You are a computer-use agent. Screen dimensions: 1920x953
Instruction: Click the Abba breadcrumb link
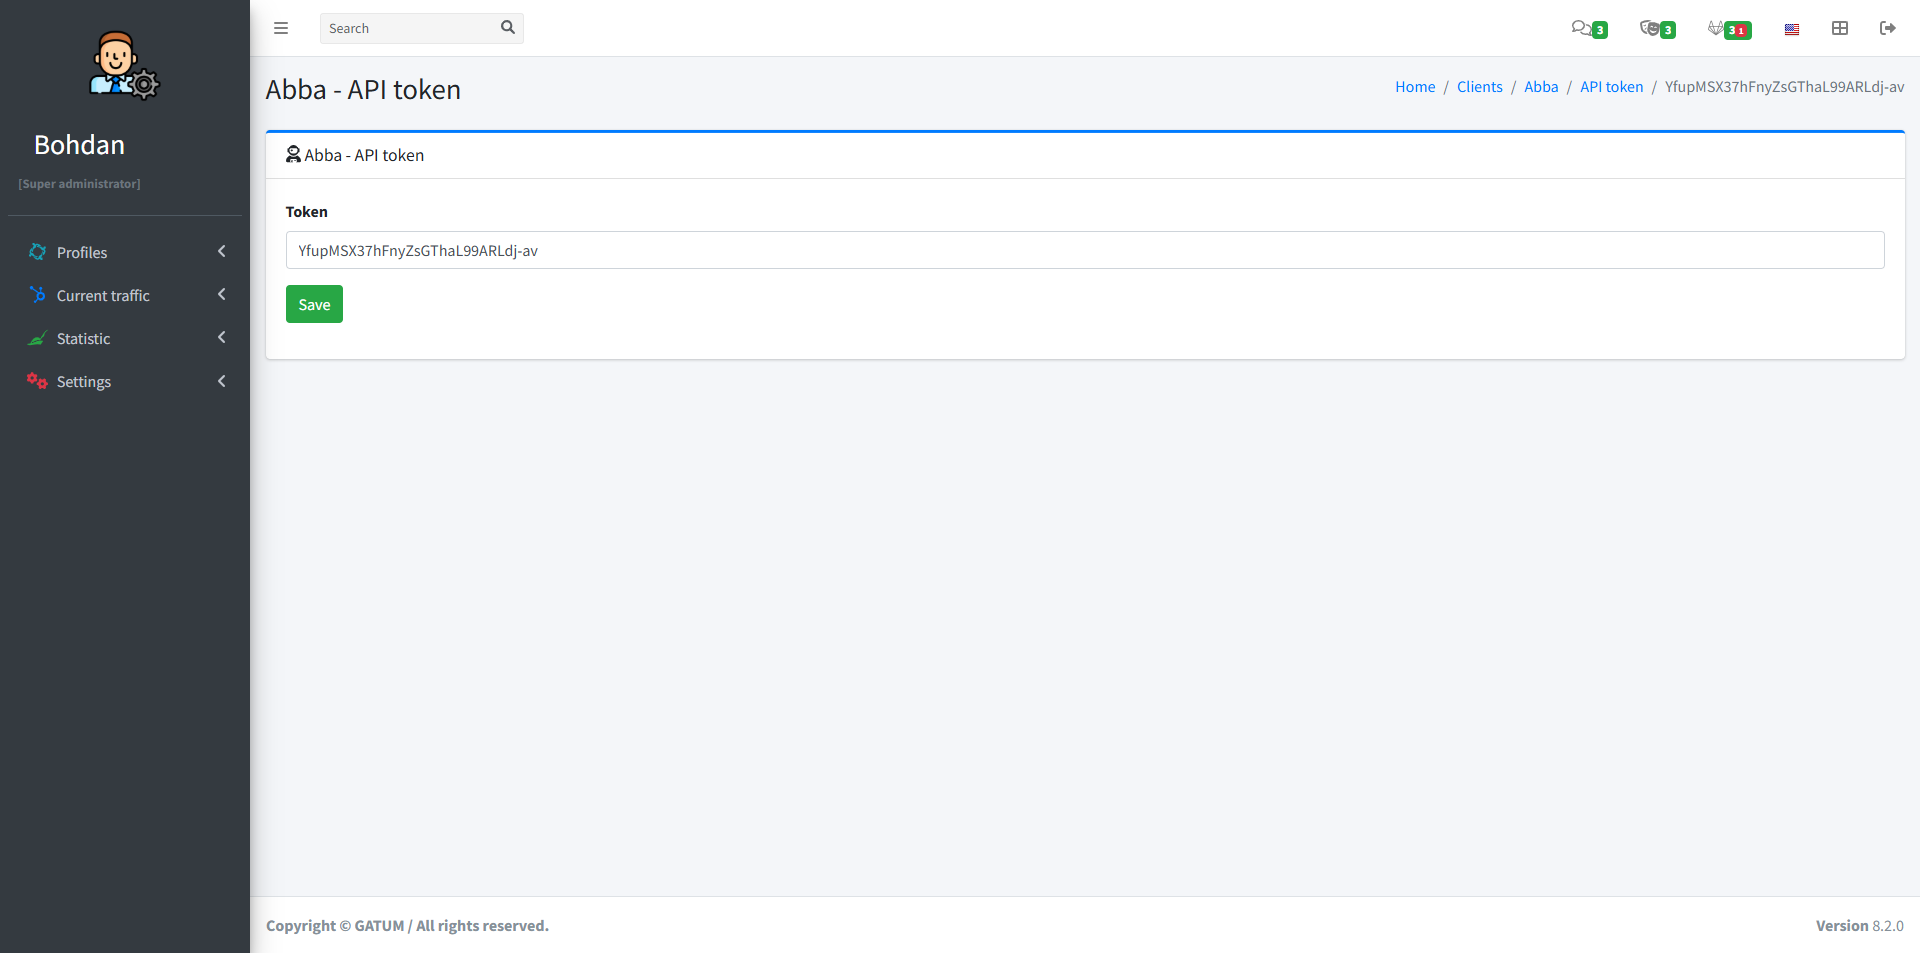(1541, 87)
